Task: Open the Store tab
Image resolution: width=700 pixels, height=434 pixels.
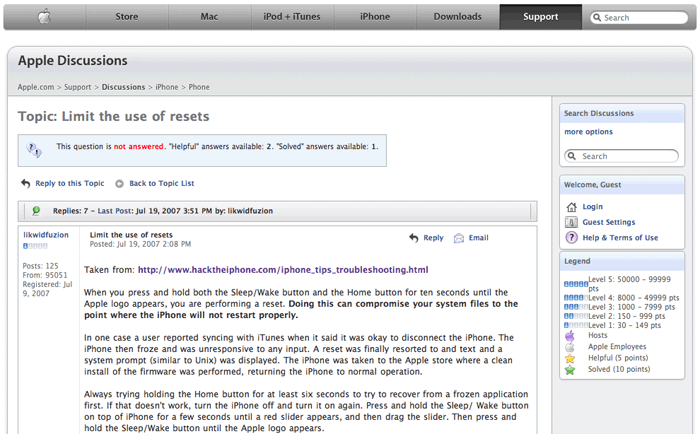Action: (x=126, y=17)
